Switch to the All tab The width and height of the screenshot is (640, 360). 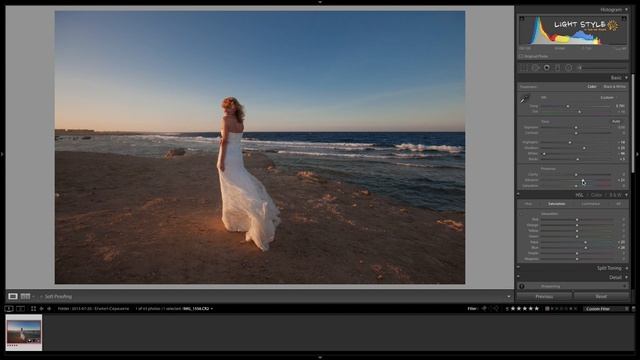click(618, 204)
